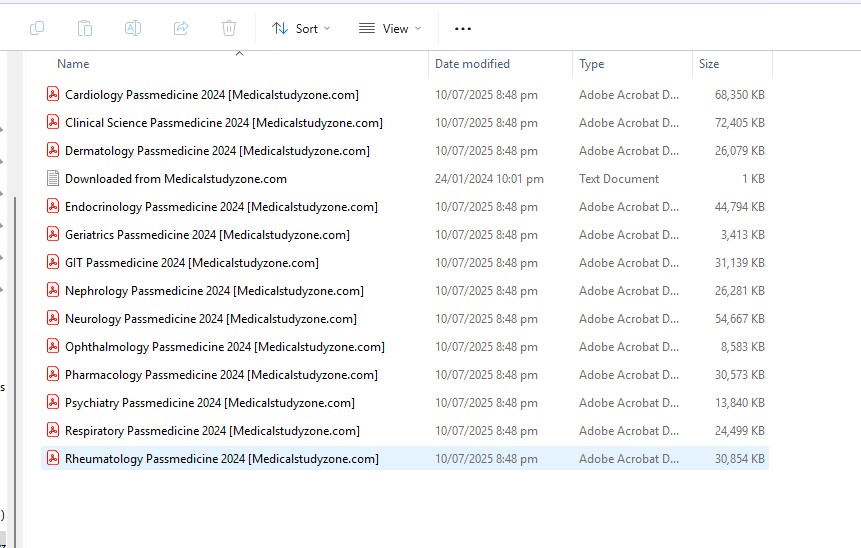Select Nephrology Passmedicine 2024 file name
861x548 pixels.
[x=214, y=291]
